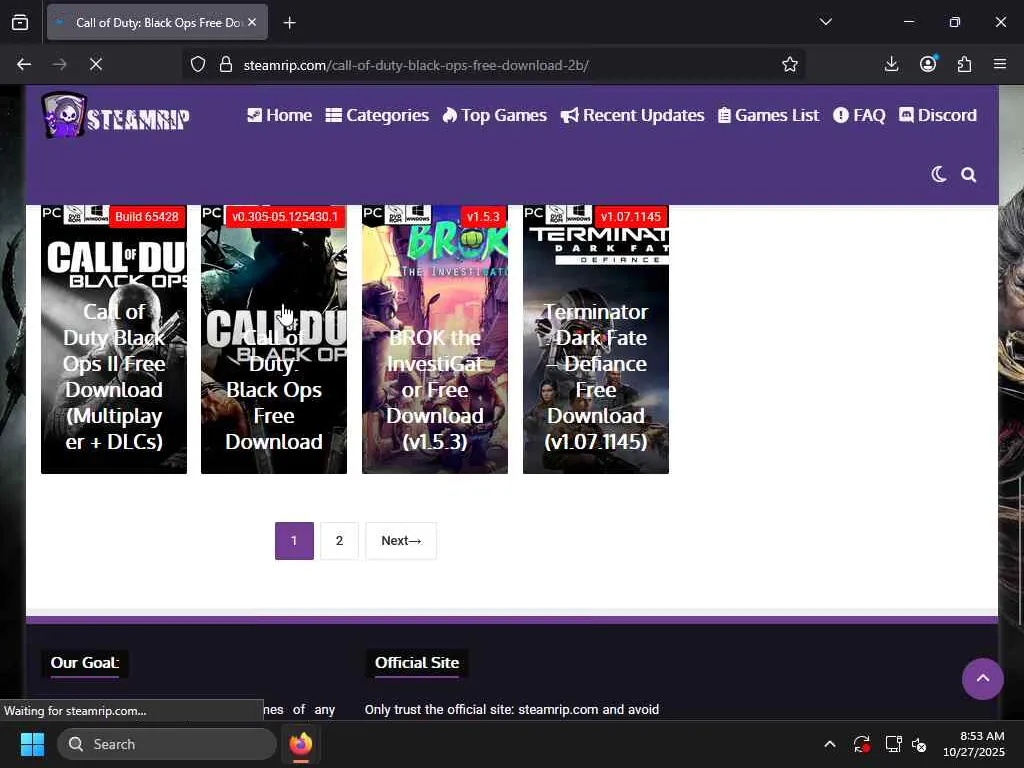
Task: Open the Top Games page
Action: click(494, 116)
